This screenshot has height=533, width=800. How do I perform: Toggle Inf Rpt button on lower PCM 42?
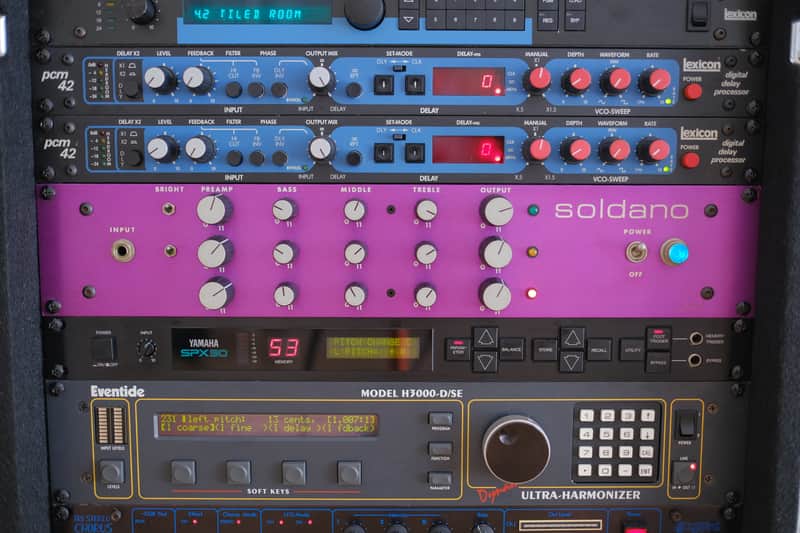tap(353, 158)
